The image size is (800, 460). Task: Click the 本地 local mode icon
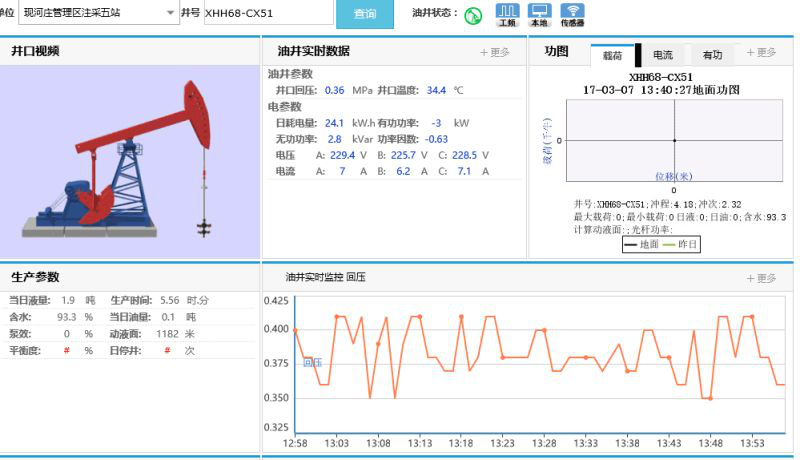[x=539, y=14]
